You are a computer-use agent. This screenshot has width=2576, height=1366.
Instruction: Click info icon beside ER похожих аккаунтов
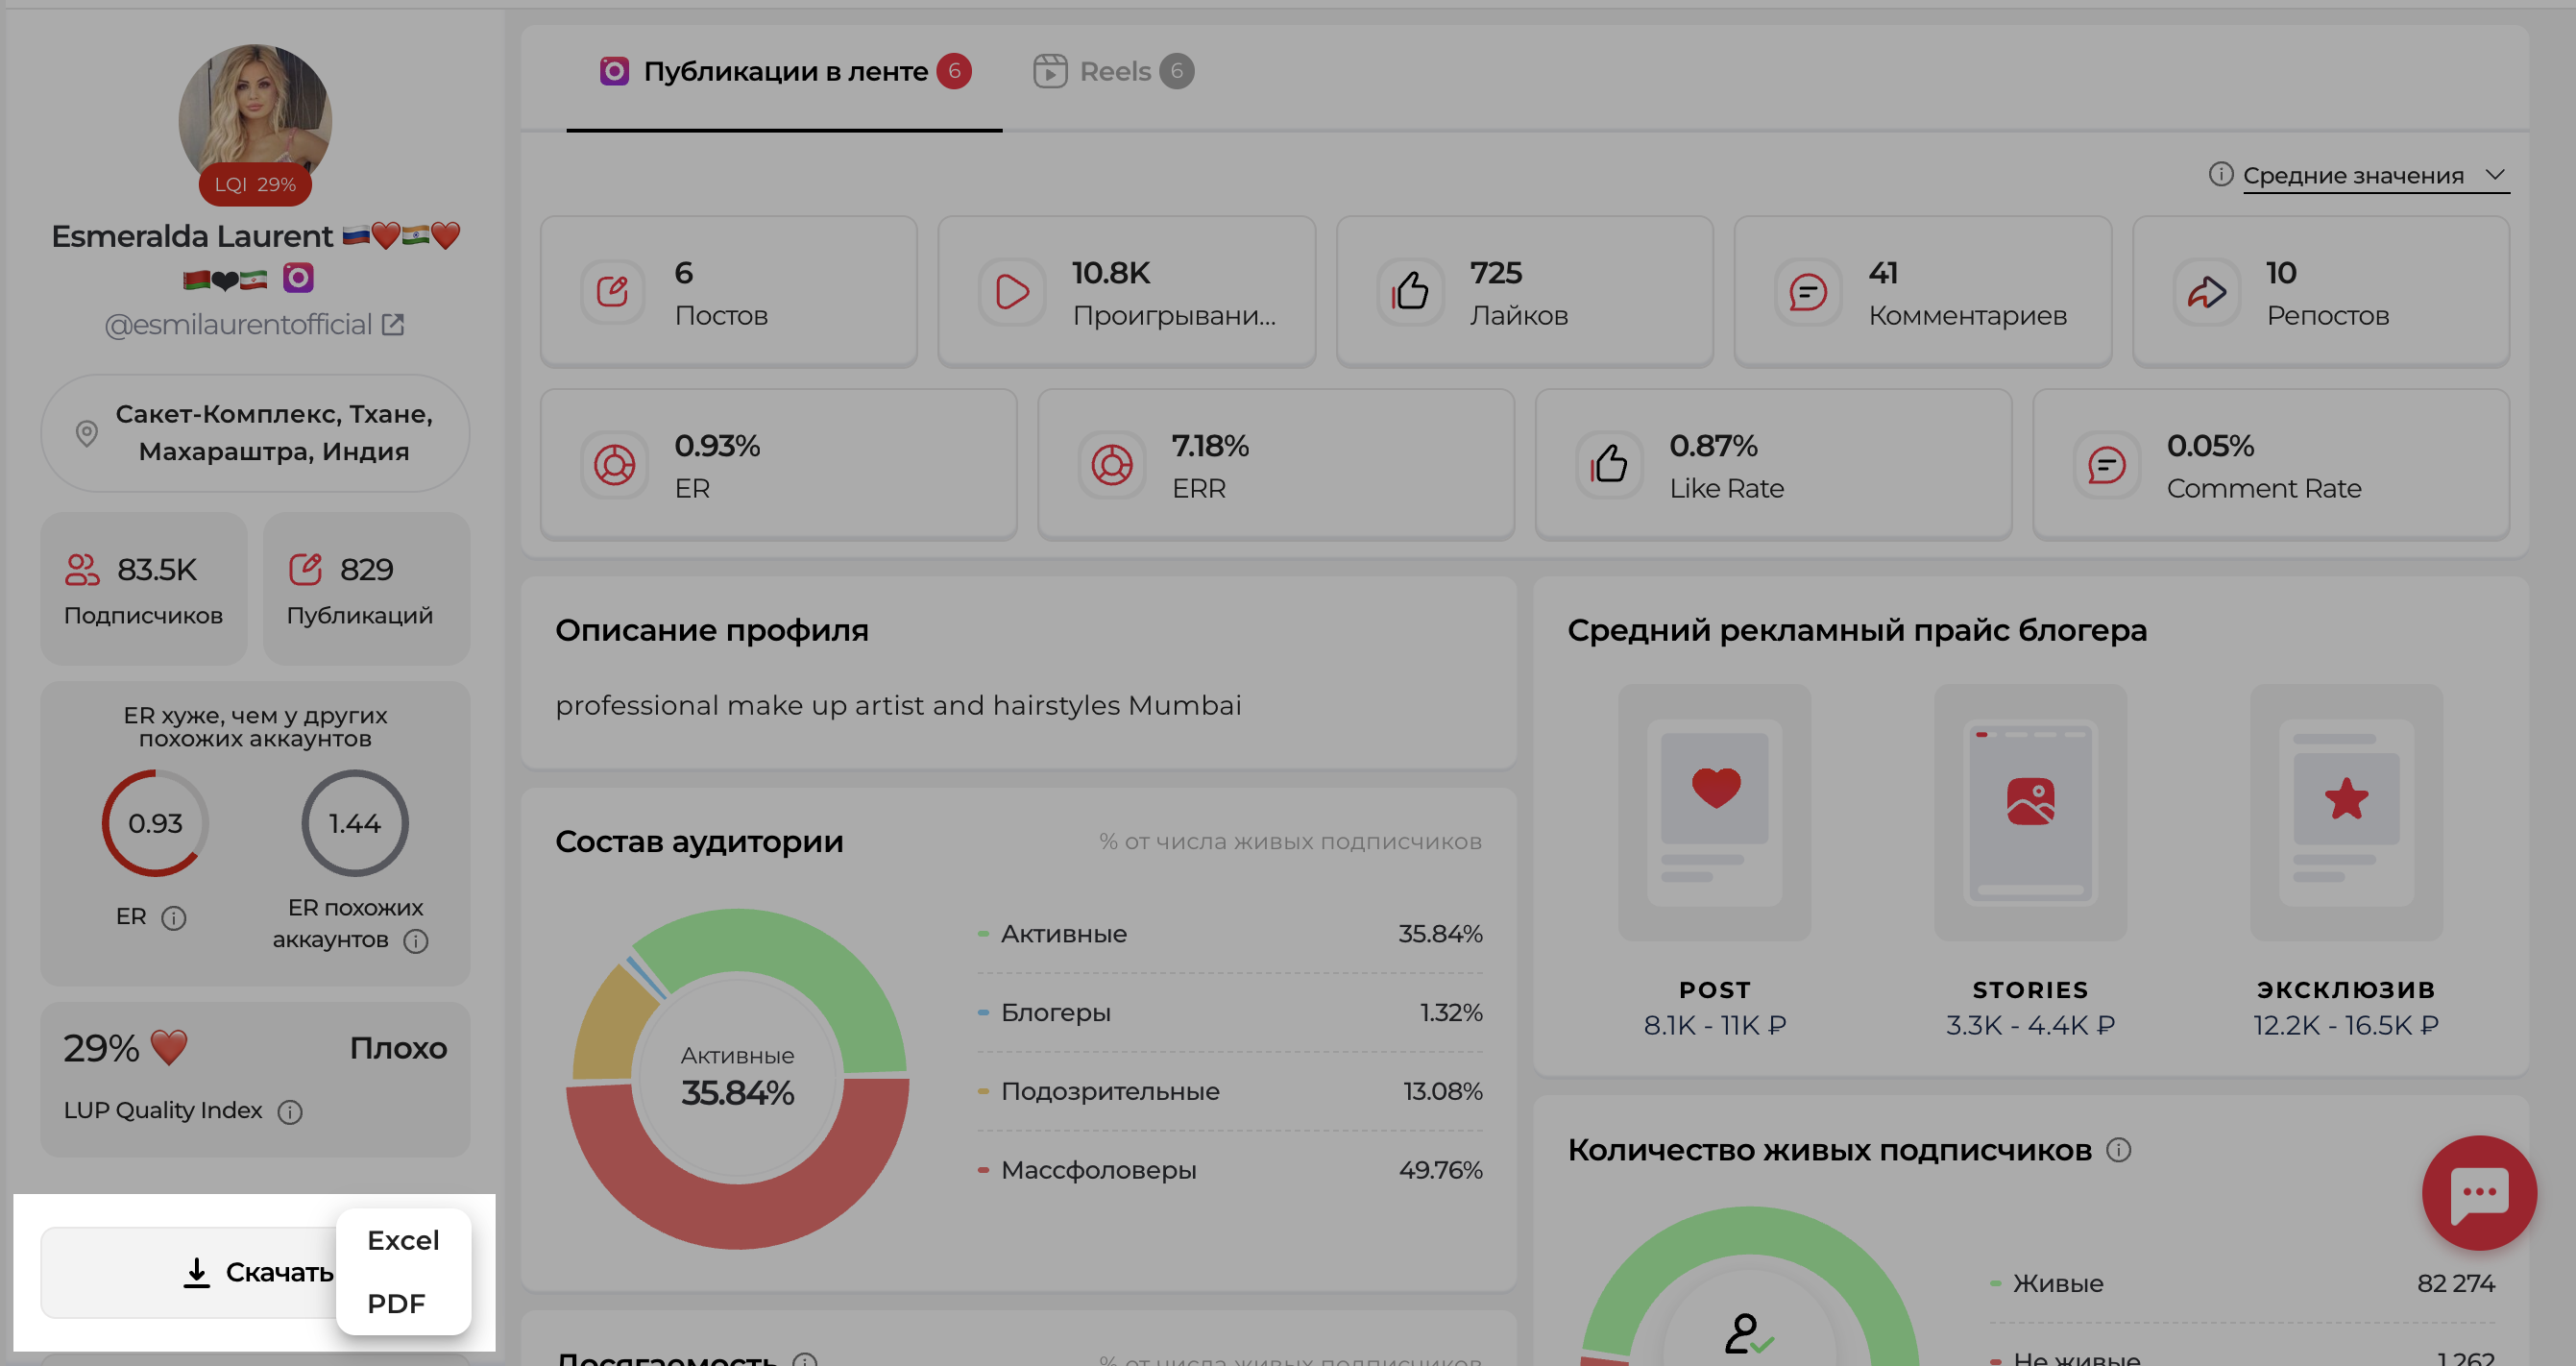(x=416, y=940)
